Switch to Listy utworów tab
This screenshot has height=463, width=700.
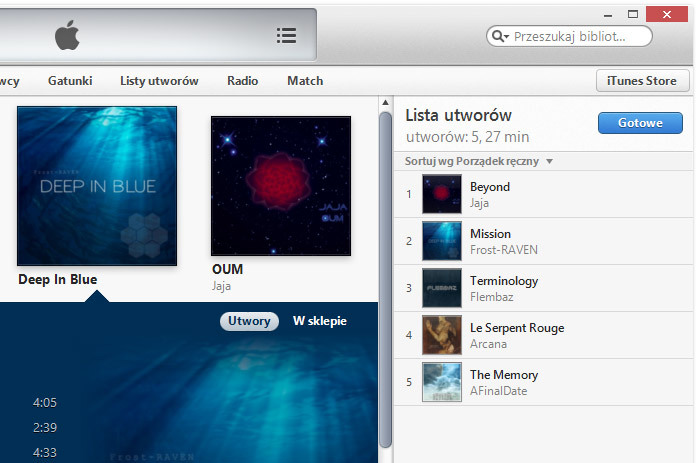159,81
